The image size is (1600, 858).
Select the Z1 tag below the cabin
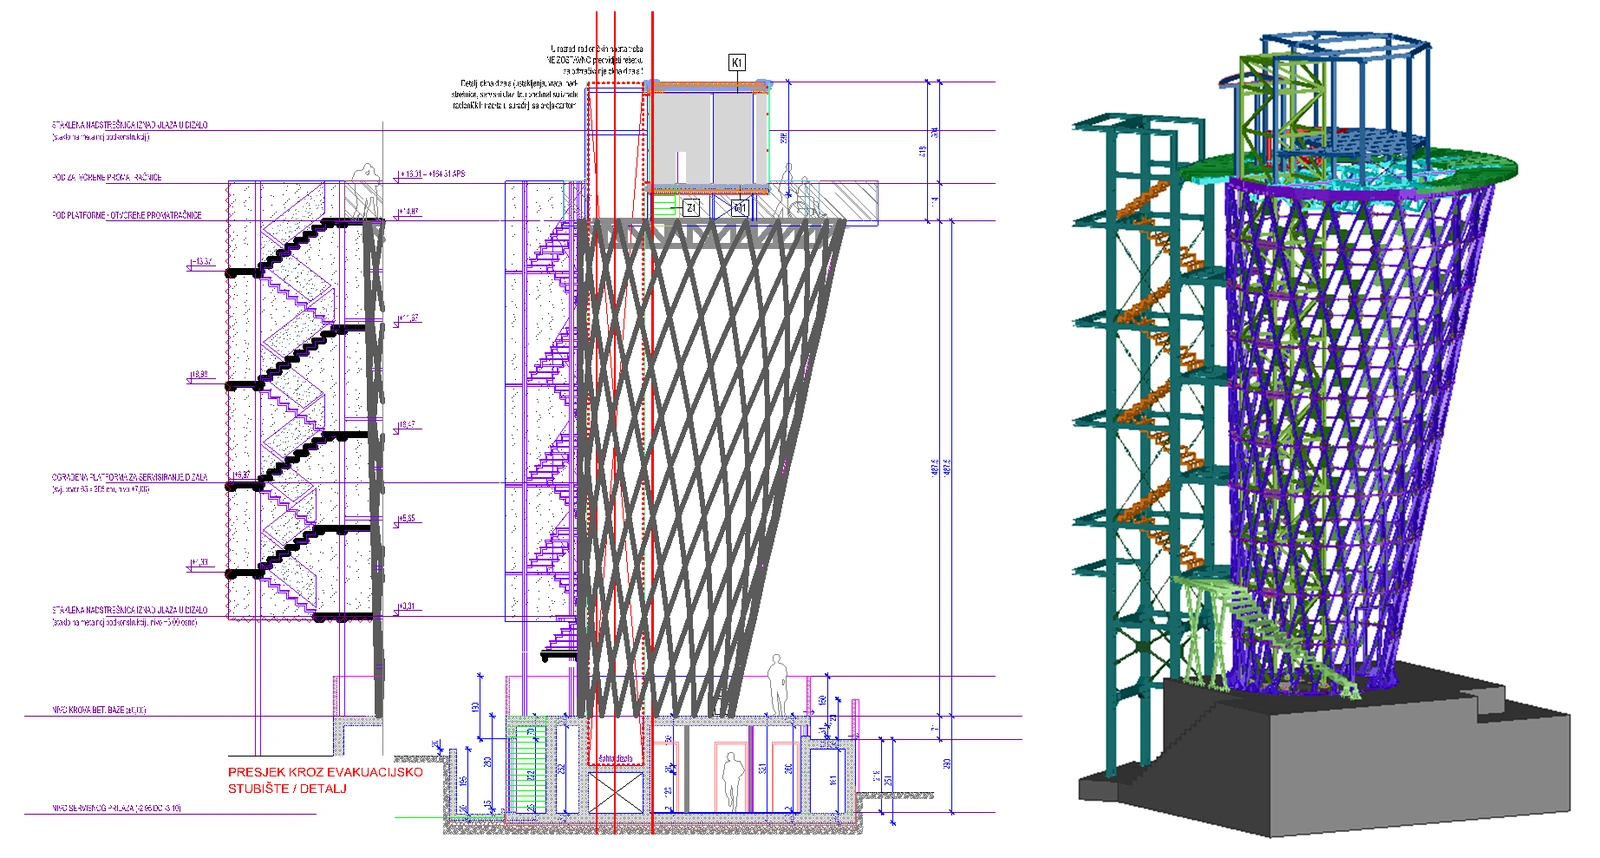tap(691, 208)
